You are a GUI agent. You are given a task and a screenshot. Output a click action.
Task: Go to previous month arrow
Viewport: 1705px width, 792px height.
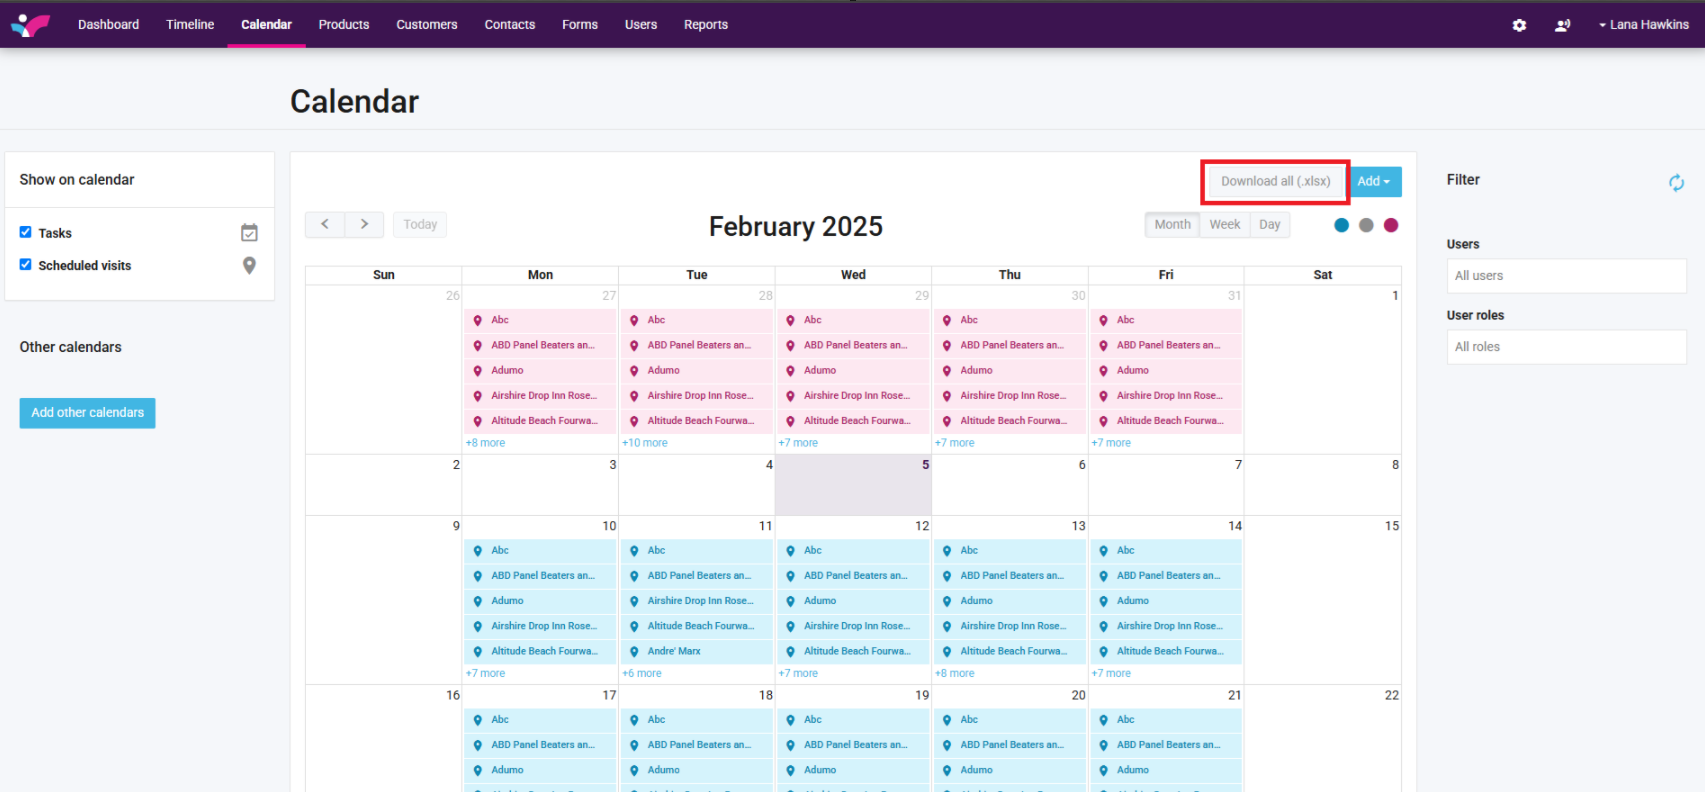coord(325,225)
